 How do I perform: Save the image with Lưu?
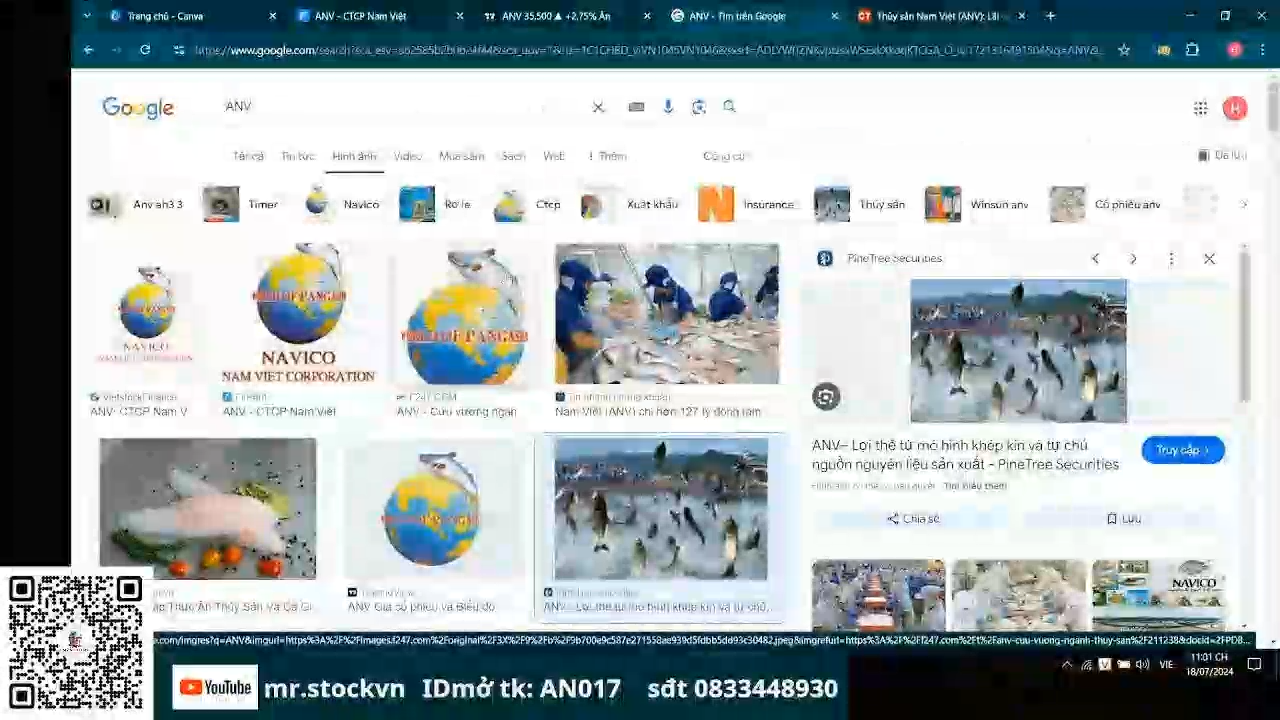pyautogui.click(x=1124, y=519)
